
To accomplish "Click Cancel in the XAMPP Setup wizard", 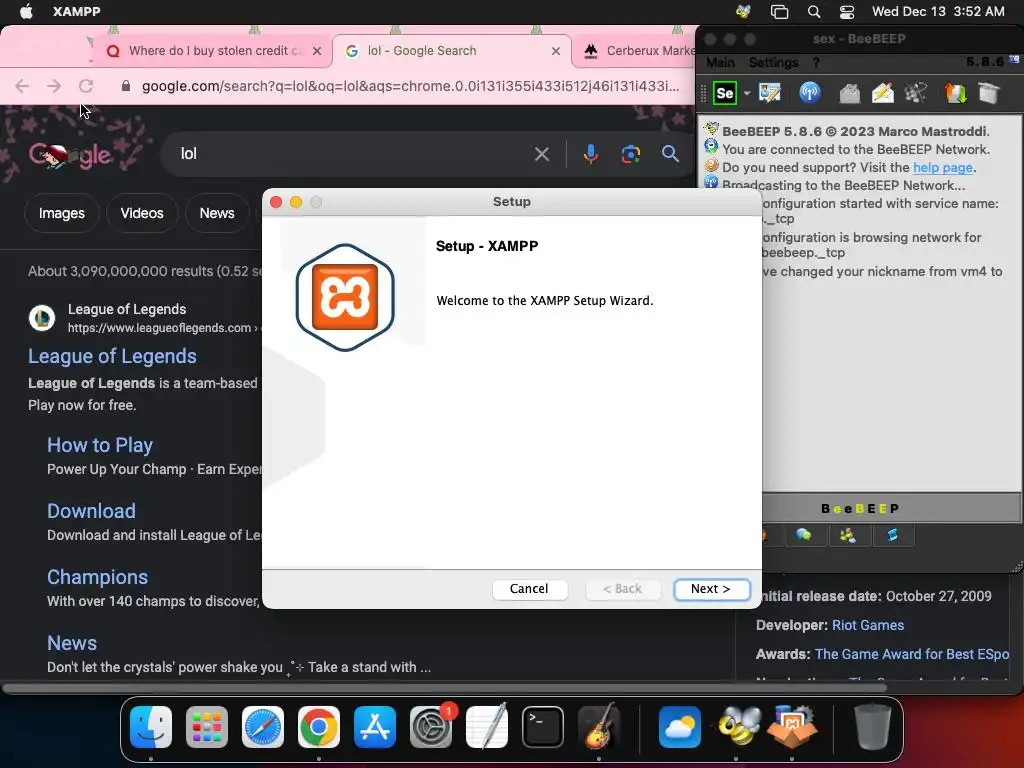I will click(529, 589).
